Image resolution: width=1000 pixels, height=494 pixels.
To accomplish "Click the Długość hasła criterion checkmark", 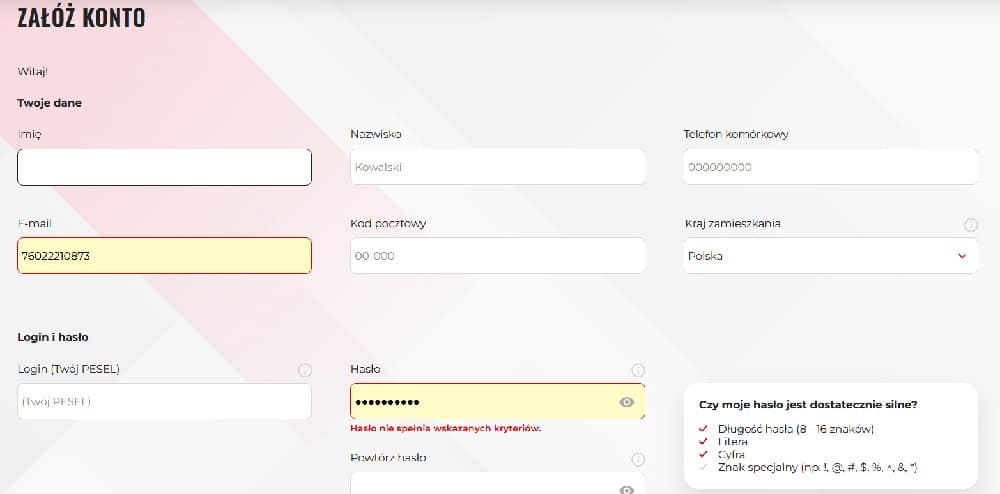I will 703,429.
